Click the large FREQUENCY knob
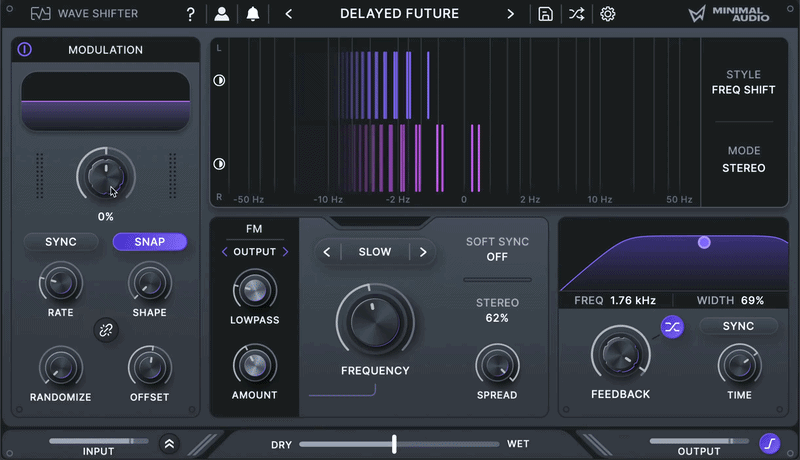This screenshot has width=800, height=460. pos(375,321)
